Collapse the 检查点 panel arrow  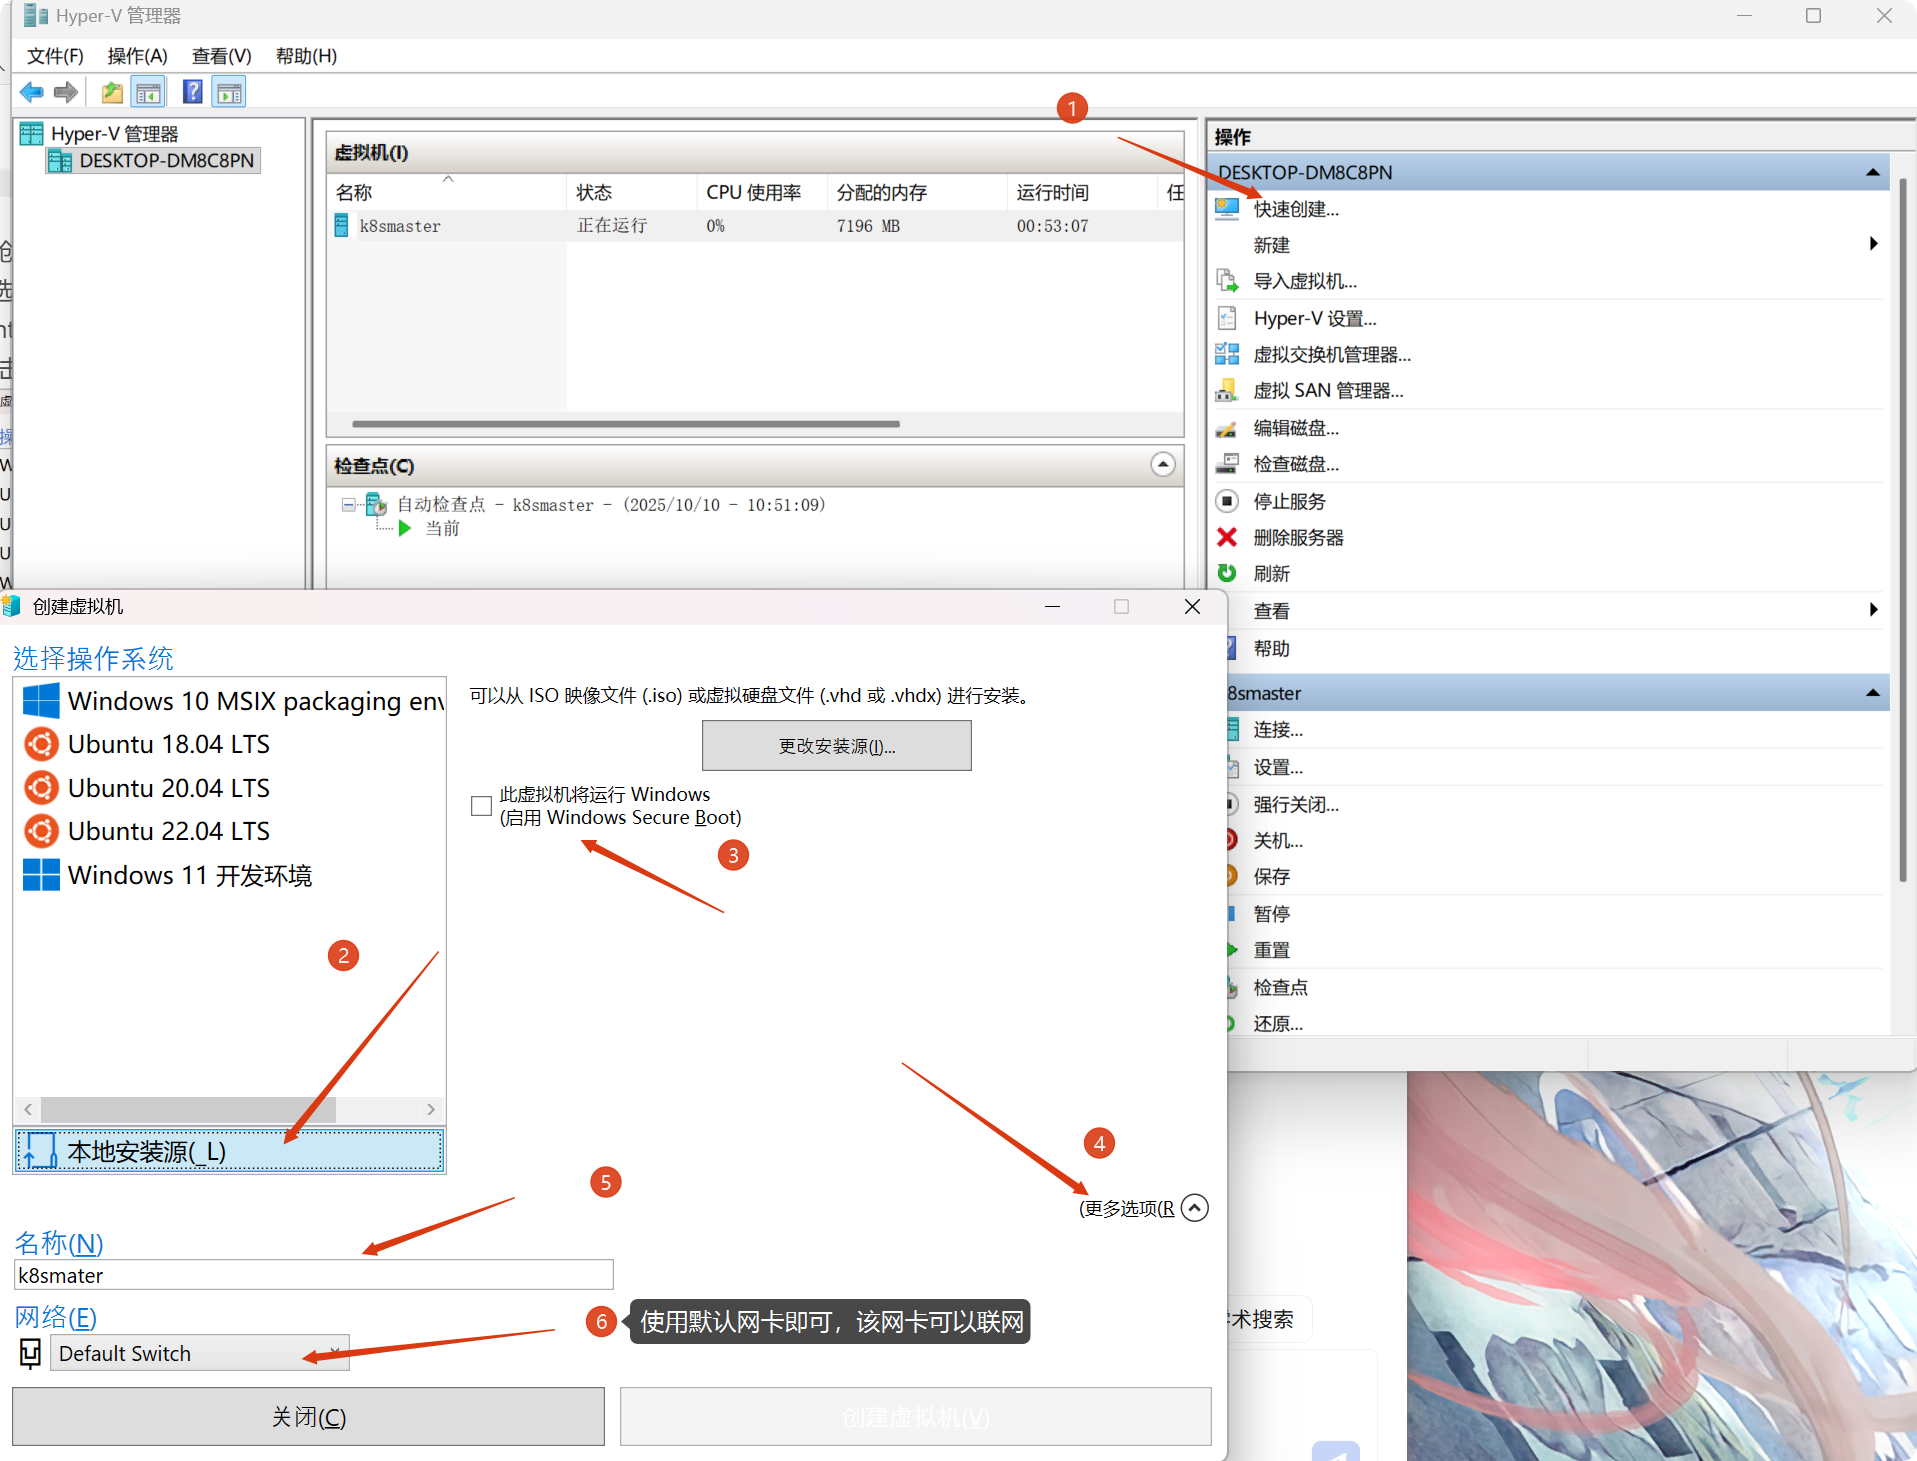pos(1162,465)
